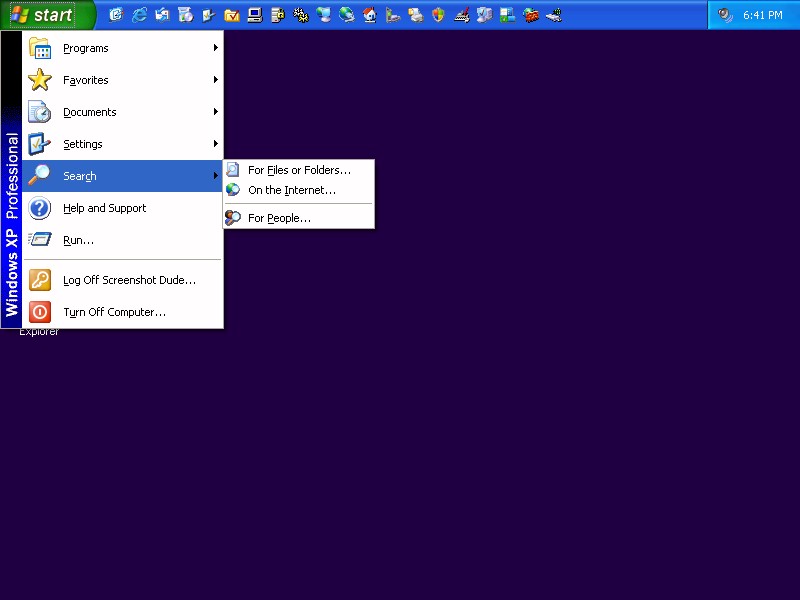The width and height of the screenshot is (800, 600).
Task: Select Documents in the Start menu
Action: point(123,112)
